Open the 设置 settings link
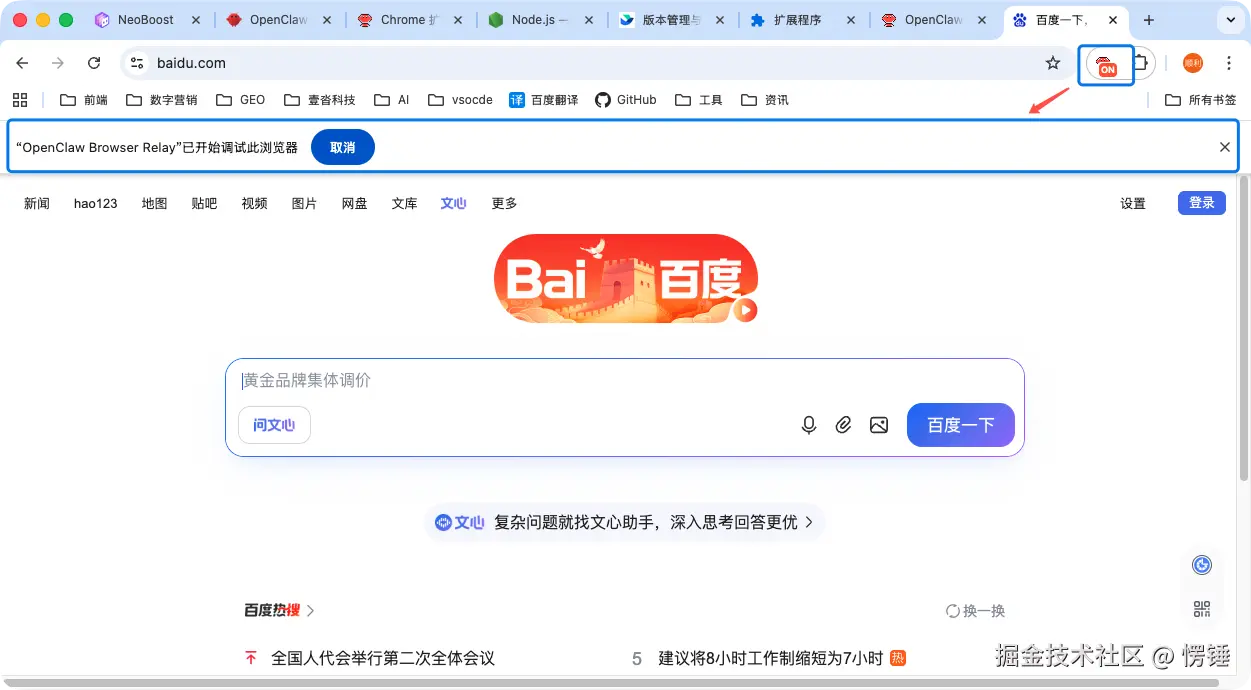 tap(1133, 203)
